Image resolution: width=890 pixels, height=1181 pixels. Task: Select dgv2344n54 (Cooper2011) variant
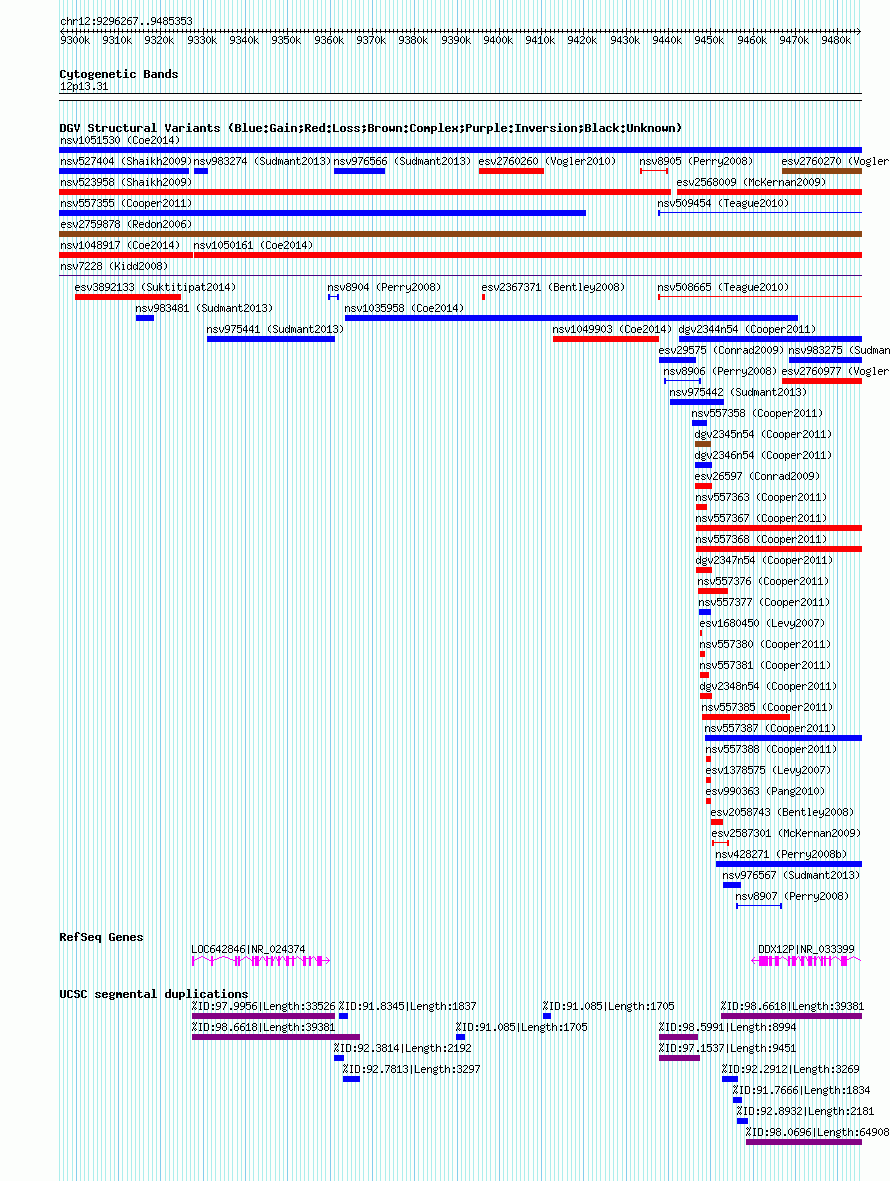(770, 340)
